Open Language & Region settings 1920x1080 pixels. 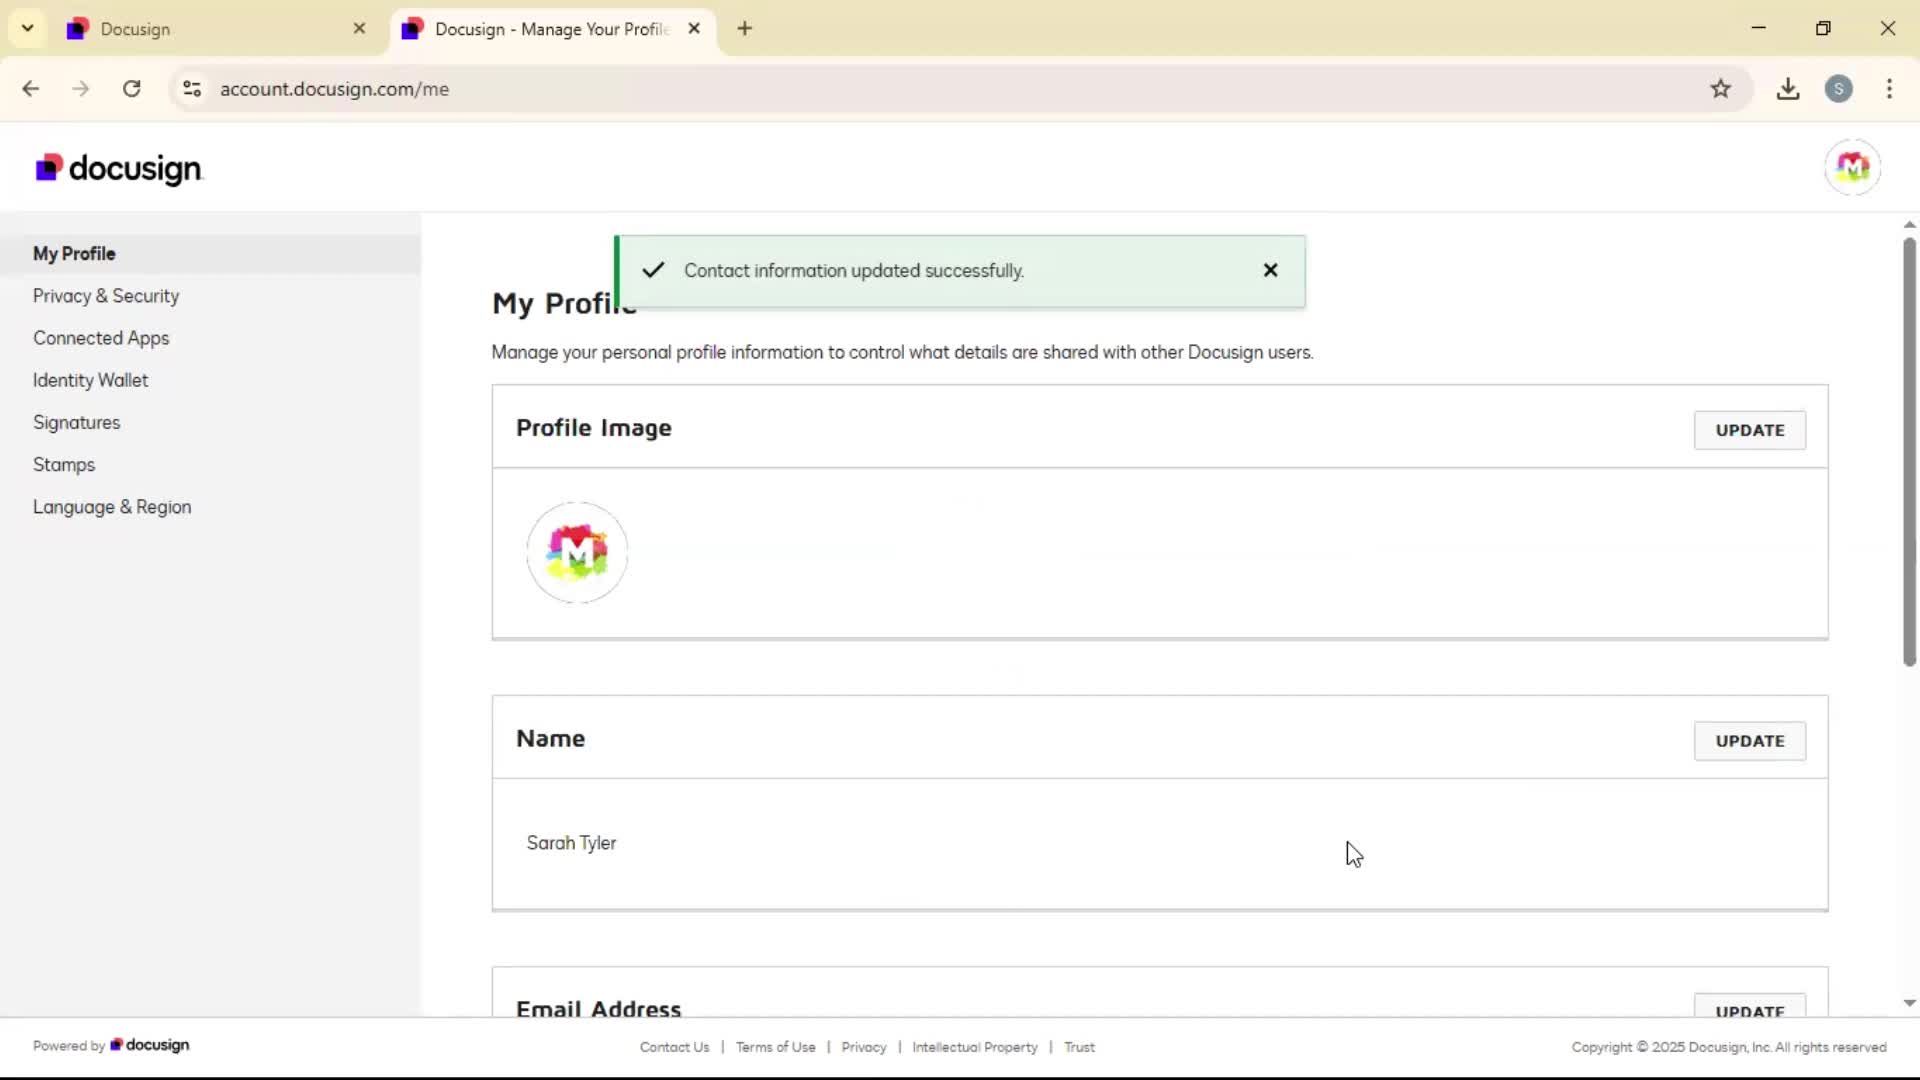pos(112,507)
